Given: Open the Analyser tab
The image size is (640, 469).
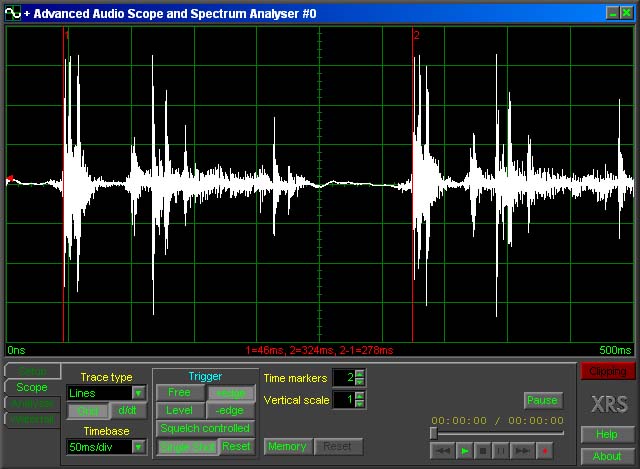Looking at the screenshot, I should click(32, 403).
